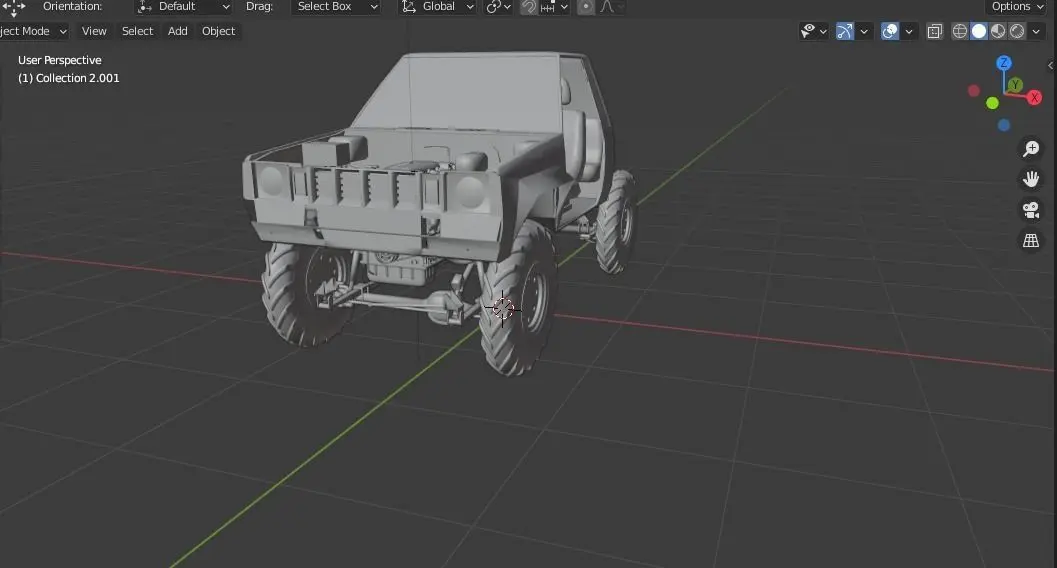Toggle X-ray mode
This screenshot has height=568, width=1057.
coord(934,31)
